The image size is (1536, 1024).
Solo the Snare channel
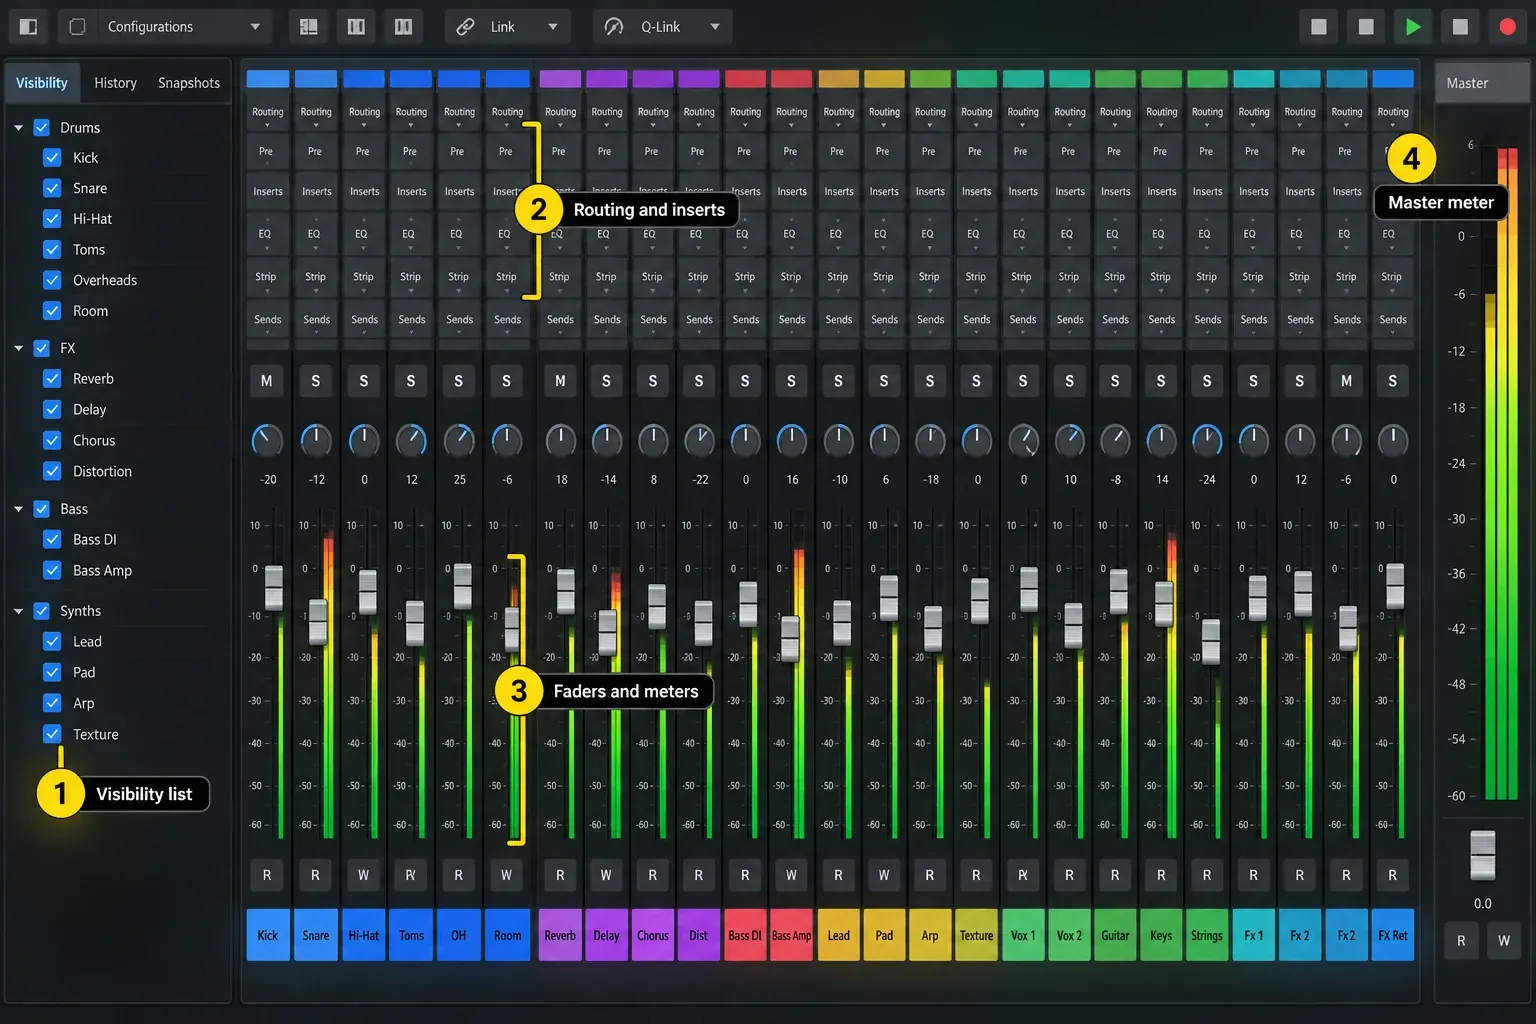316,381
